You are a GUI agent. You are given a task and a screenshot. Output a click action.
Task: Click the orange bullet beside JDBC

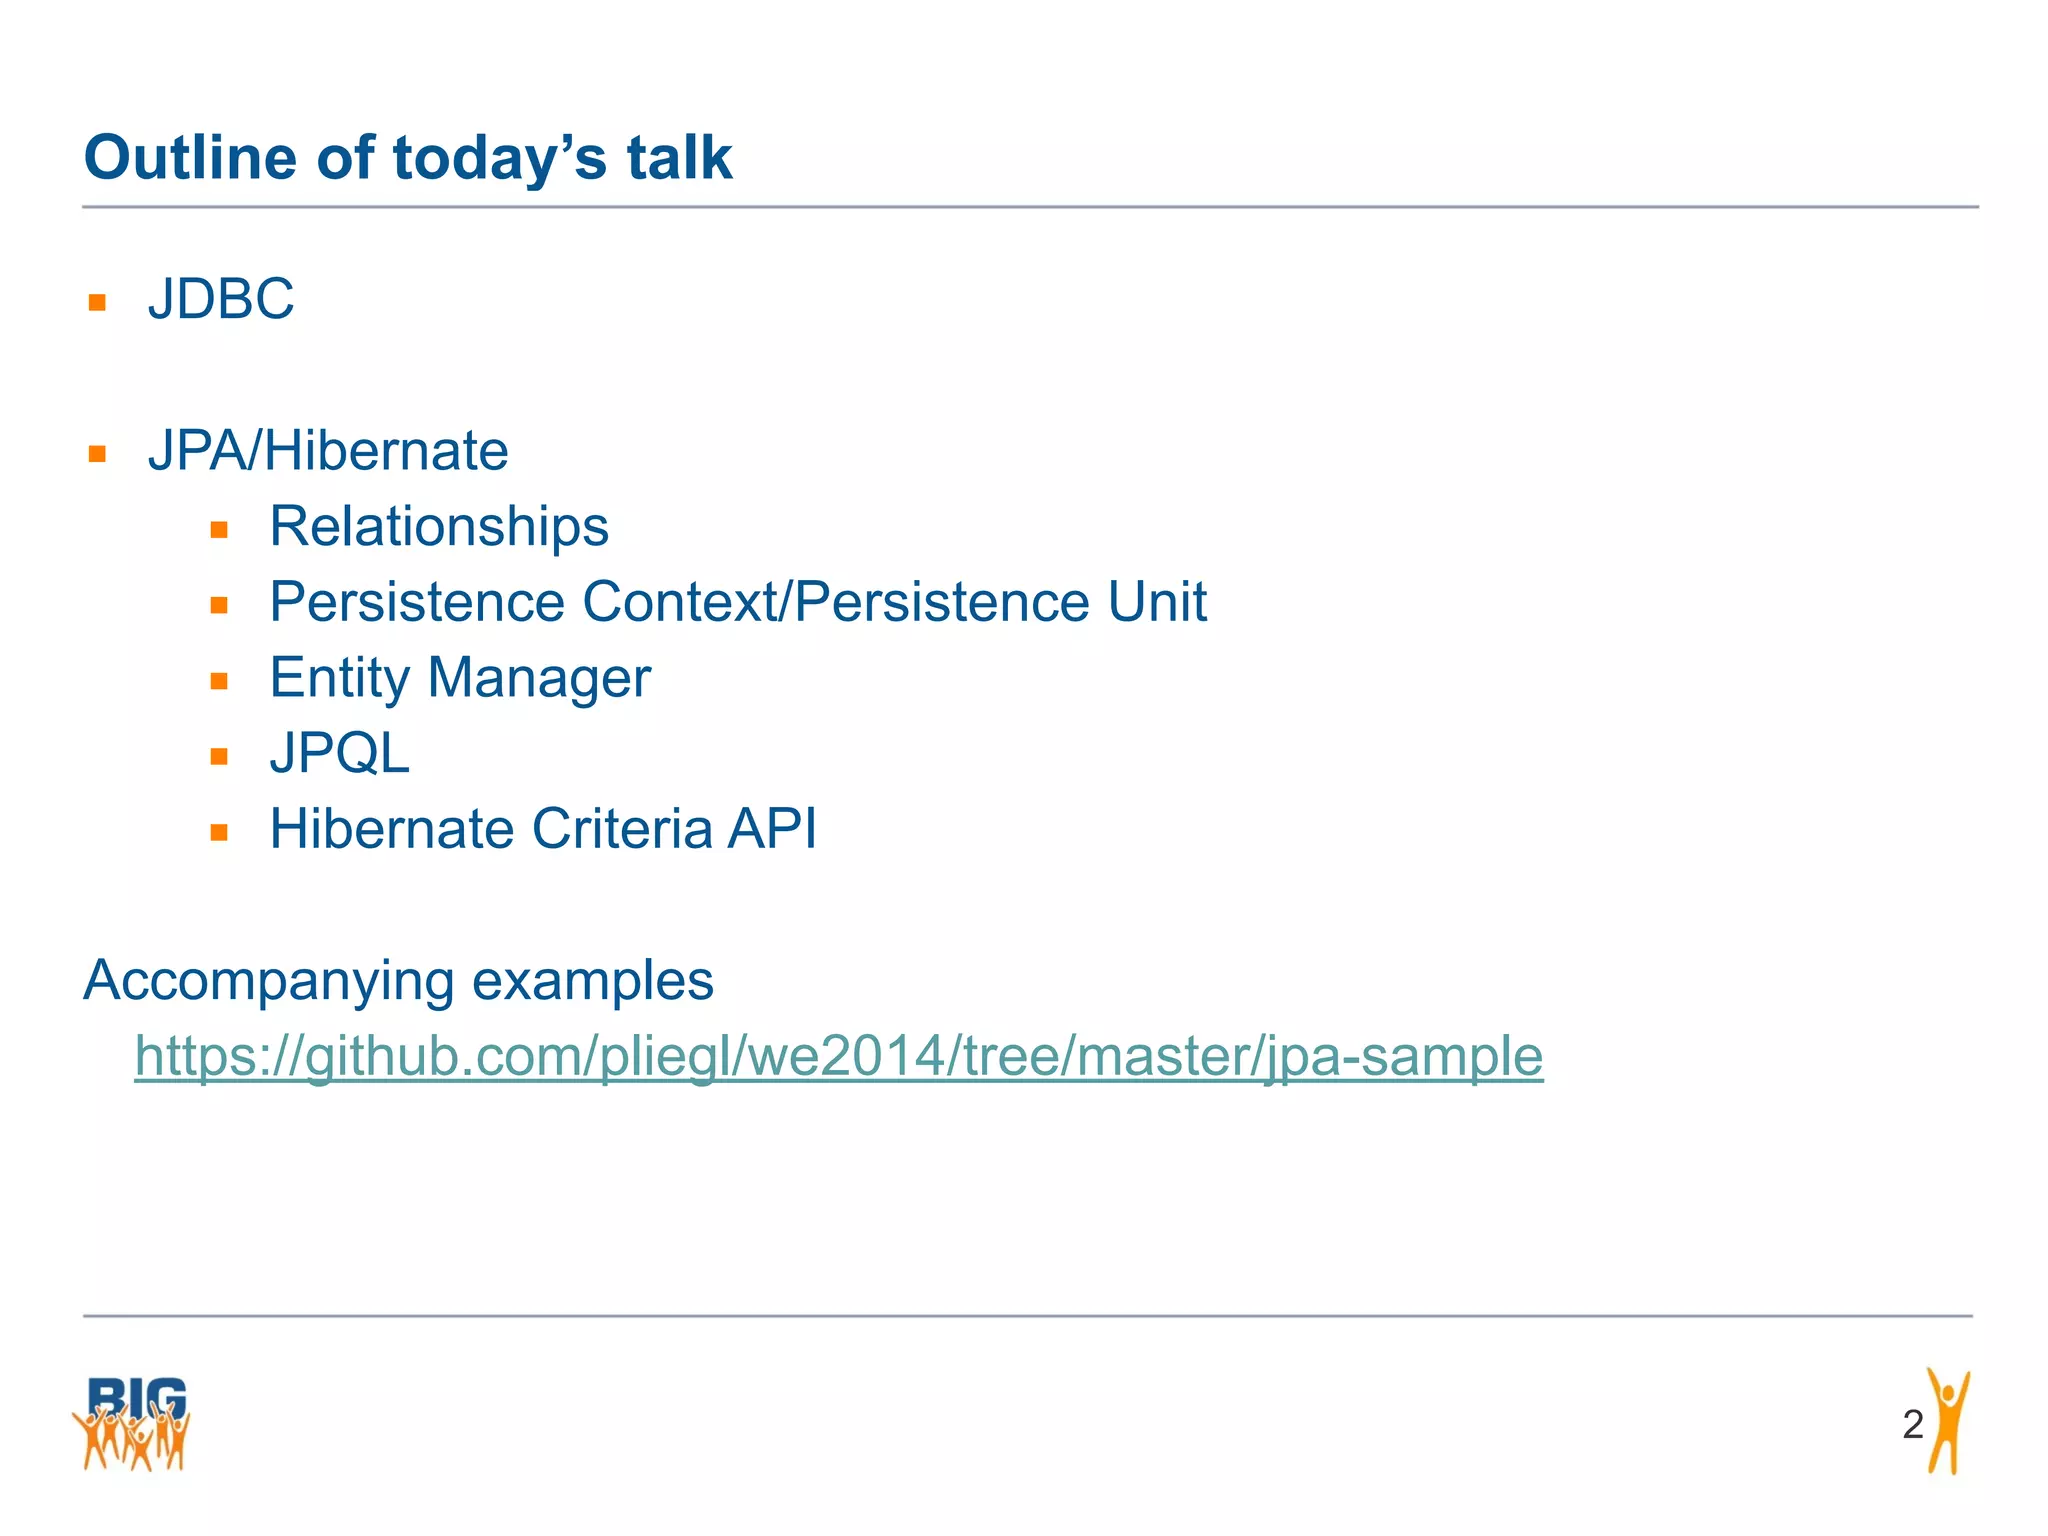[97, 302]
